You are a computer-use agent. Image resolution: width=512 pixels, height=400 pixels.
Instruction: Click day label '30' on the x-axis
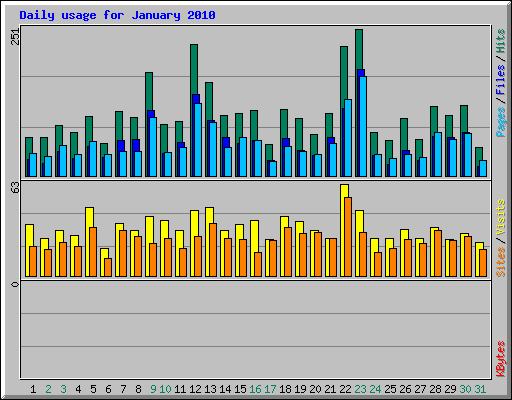[x=465, y=389]
